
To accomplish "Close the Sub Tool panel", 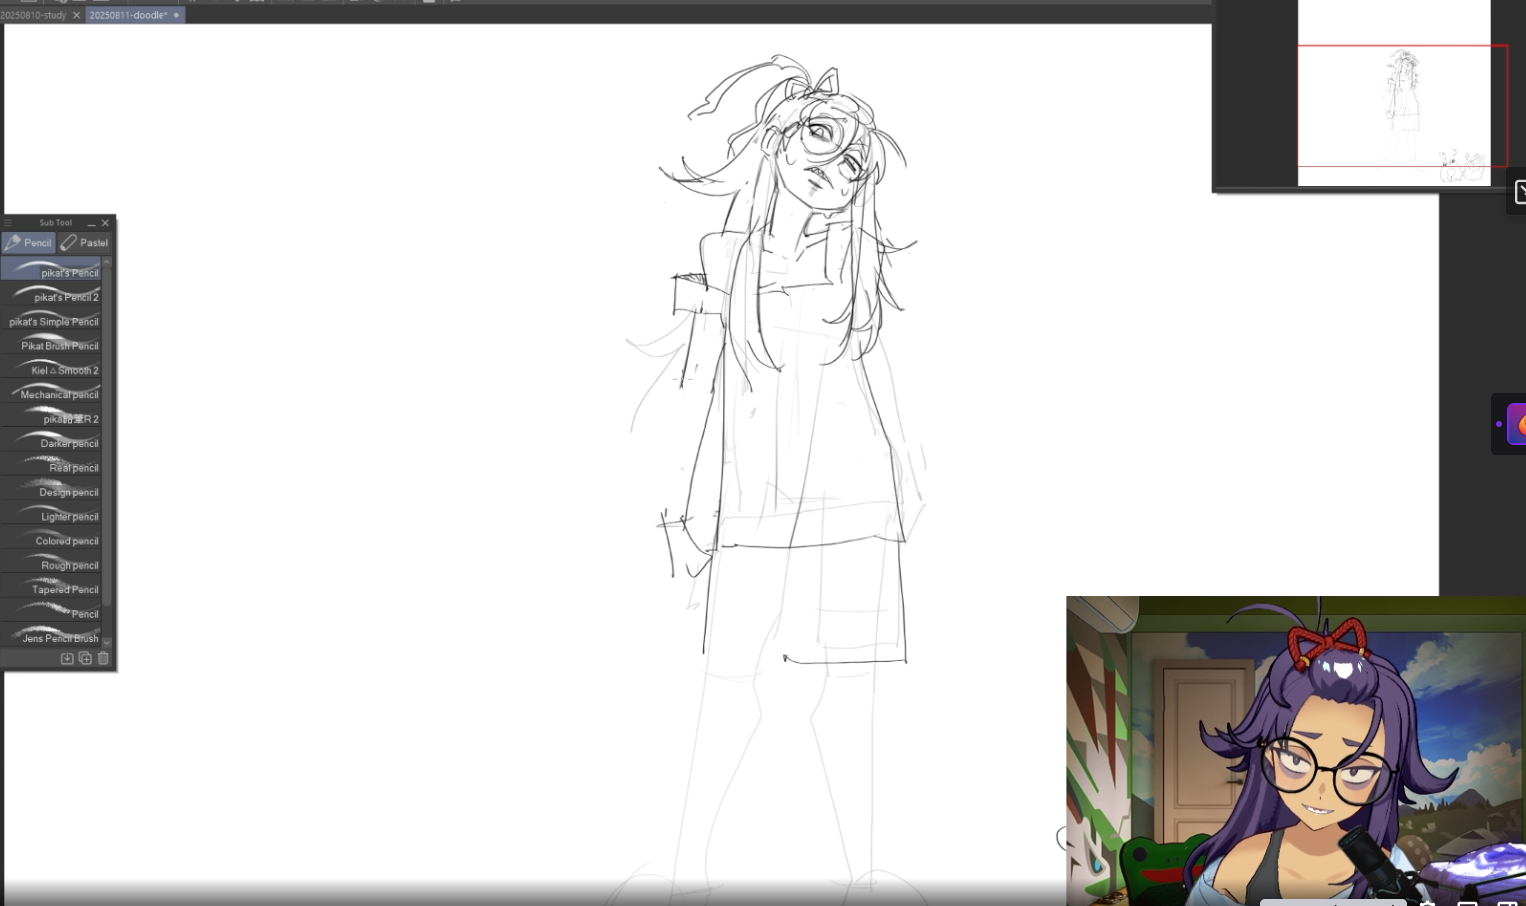I will coord(105,223).
